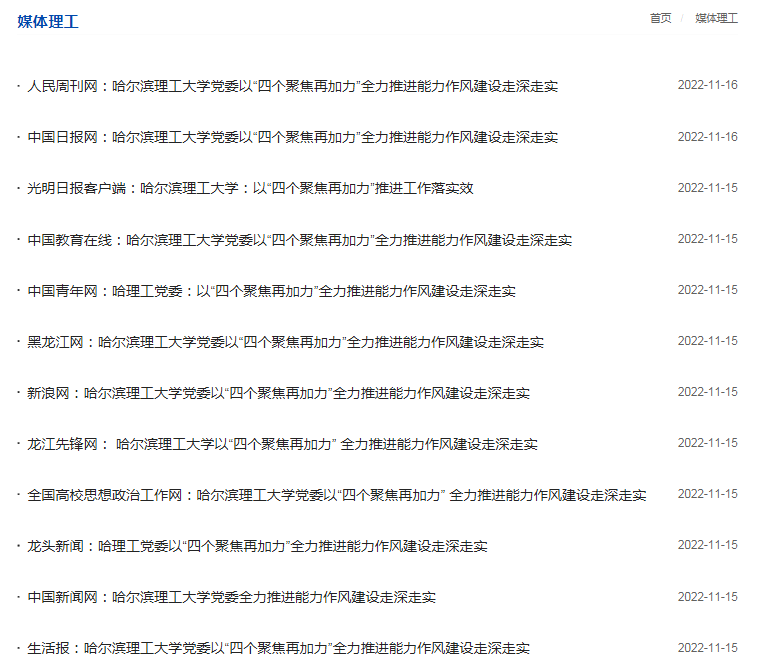
Task: Click the 2022-11-16 date beside 中国日报网
Action: coord(707,136)
